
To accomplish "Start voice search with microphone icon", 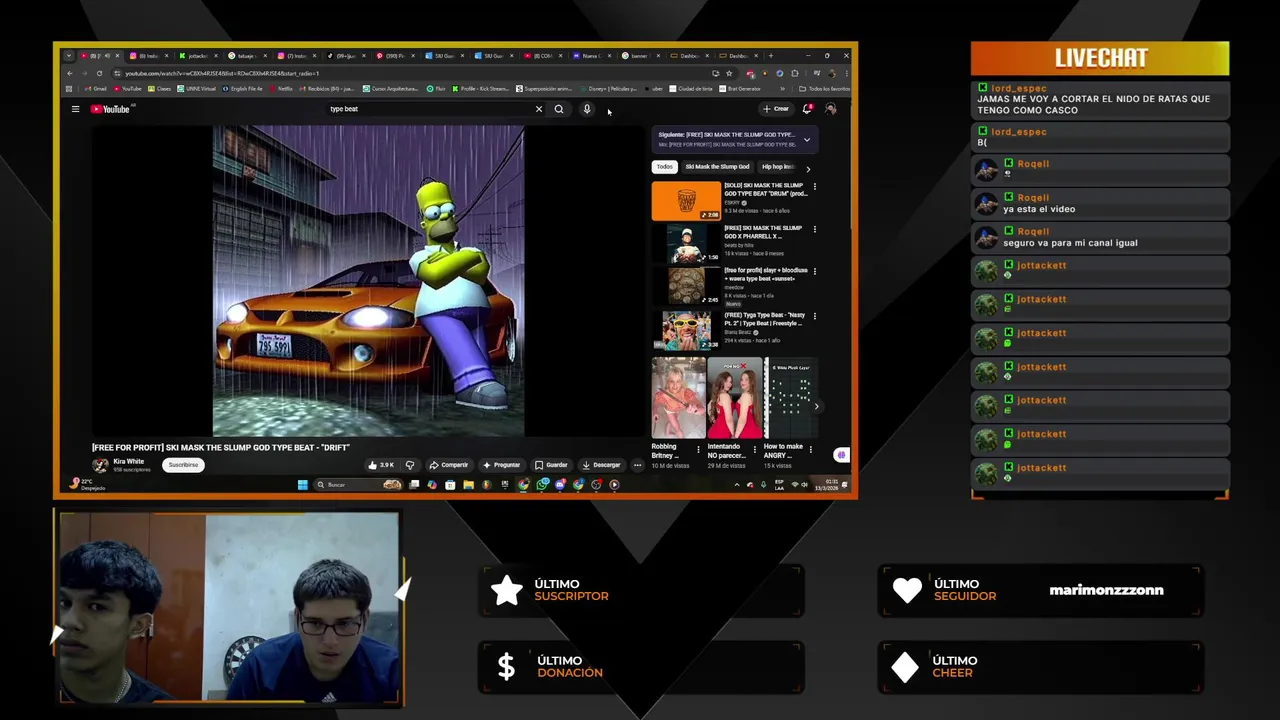I will click(x=587, y=109).
